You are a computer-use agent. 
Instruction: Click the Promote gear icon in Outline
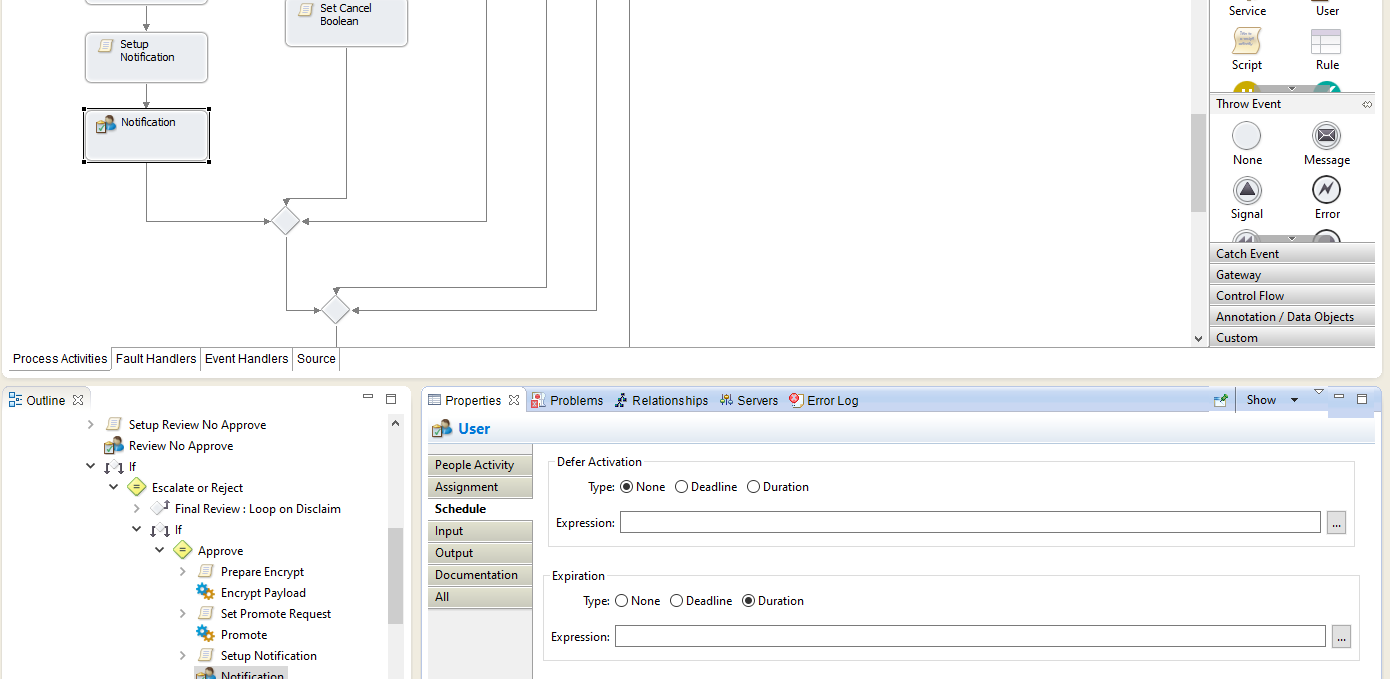(206, 635)
